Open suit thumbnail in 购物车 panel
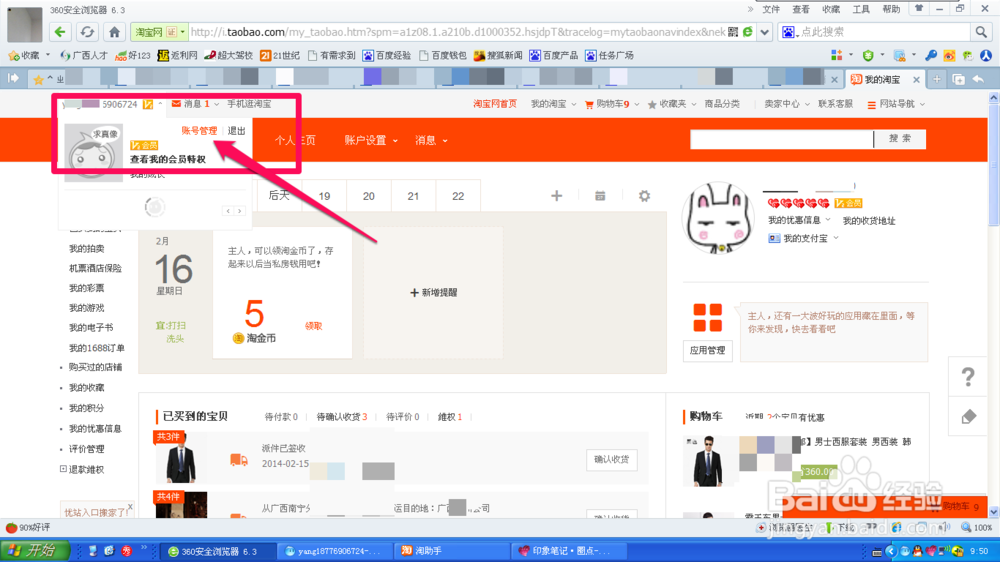This screenshot has height=562, width=1000. [x=708, y=461]
